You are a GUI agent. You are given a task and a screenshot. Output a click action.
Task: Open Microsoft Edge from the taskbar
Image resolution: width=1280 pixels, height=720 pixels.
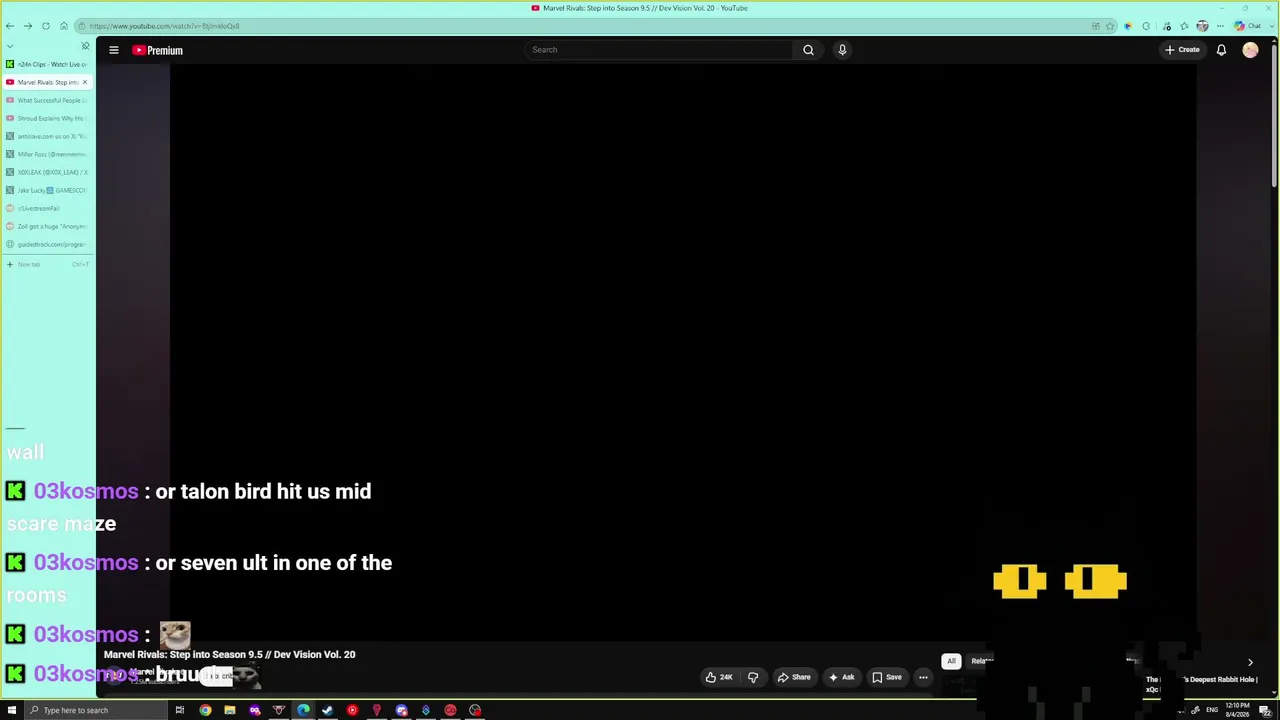(x=303, y=710)
